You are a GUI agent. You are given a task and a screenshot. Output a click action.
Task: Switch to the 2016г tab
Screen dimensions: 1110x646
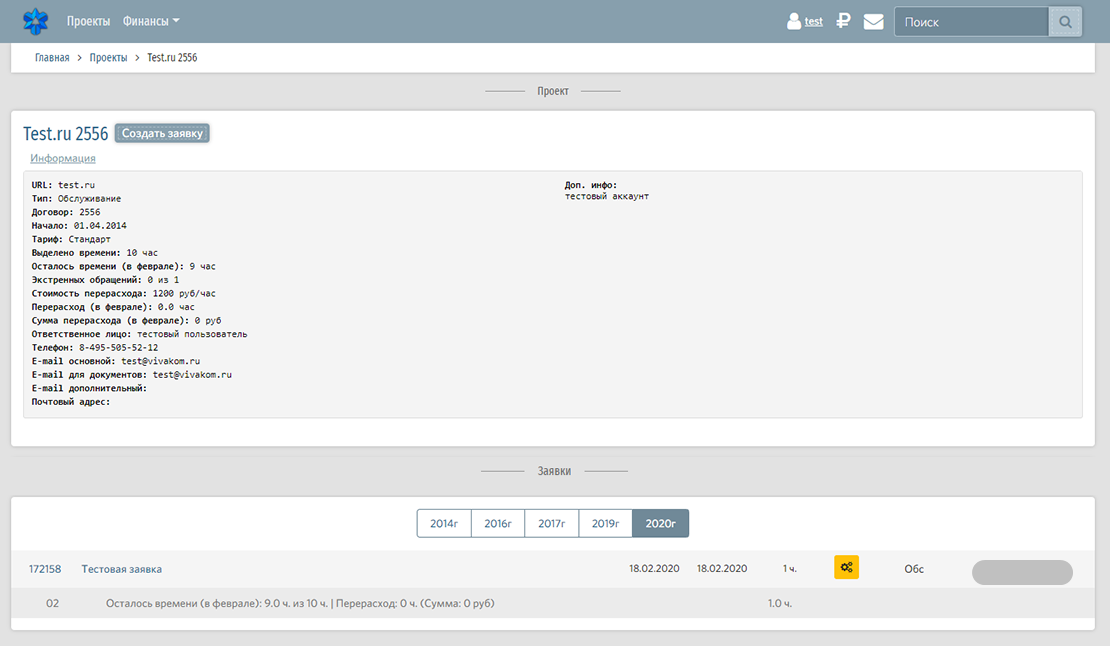pyautogui.click(x=498, y=523)
